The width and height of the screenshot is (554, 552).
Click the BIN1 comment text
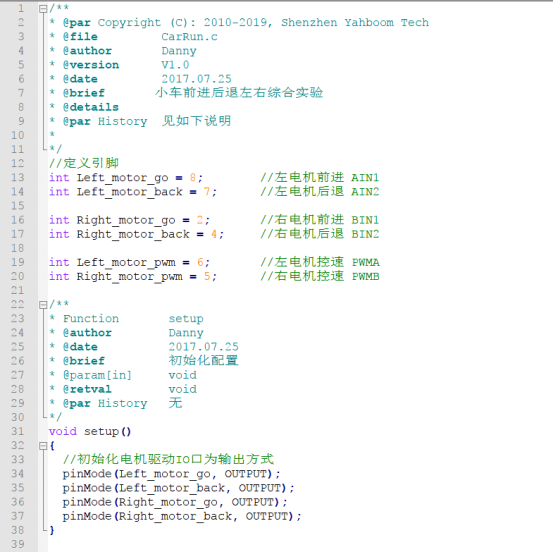click(365, 220)
